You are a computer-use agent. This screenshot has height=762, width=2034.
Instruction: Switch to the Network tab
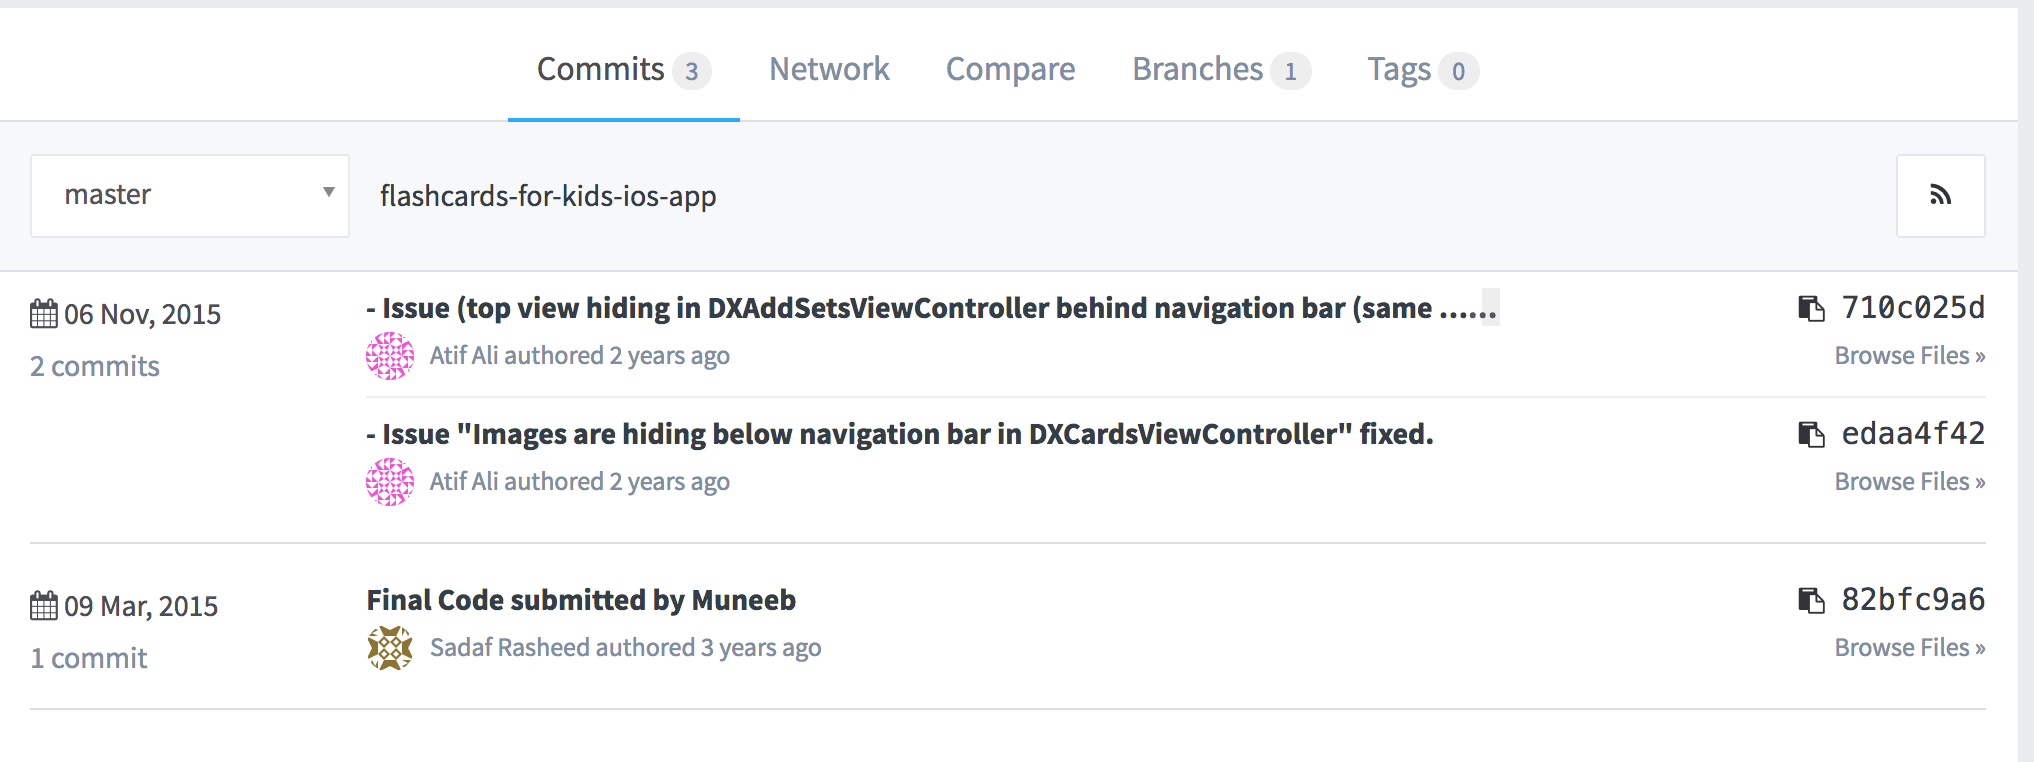click(x=829, y=69)
